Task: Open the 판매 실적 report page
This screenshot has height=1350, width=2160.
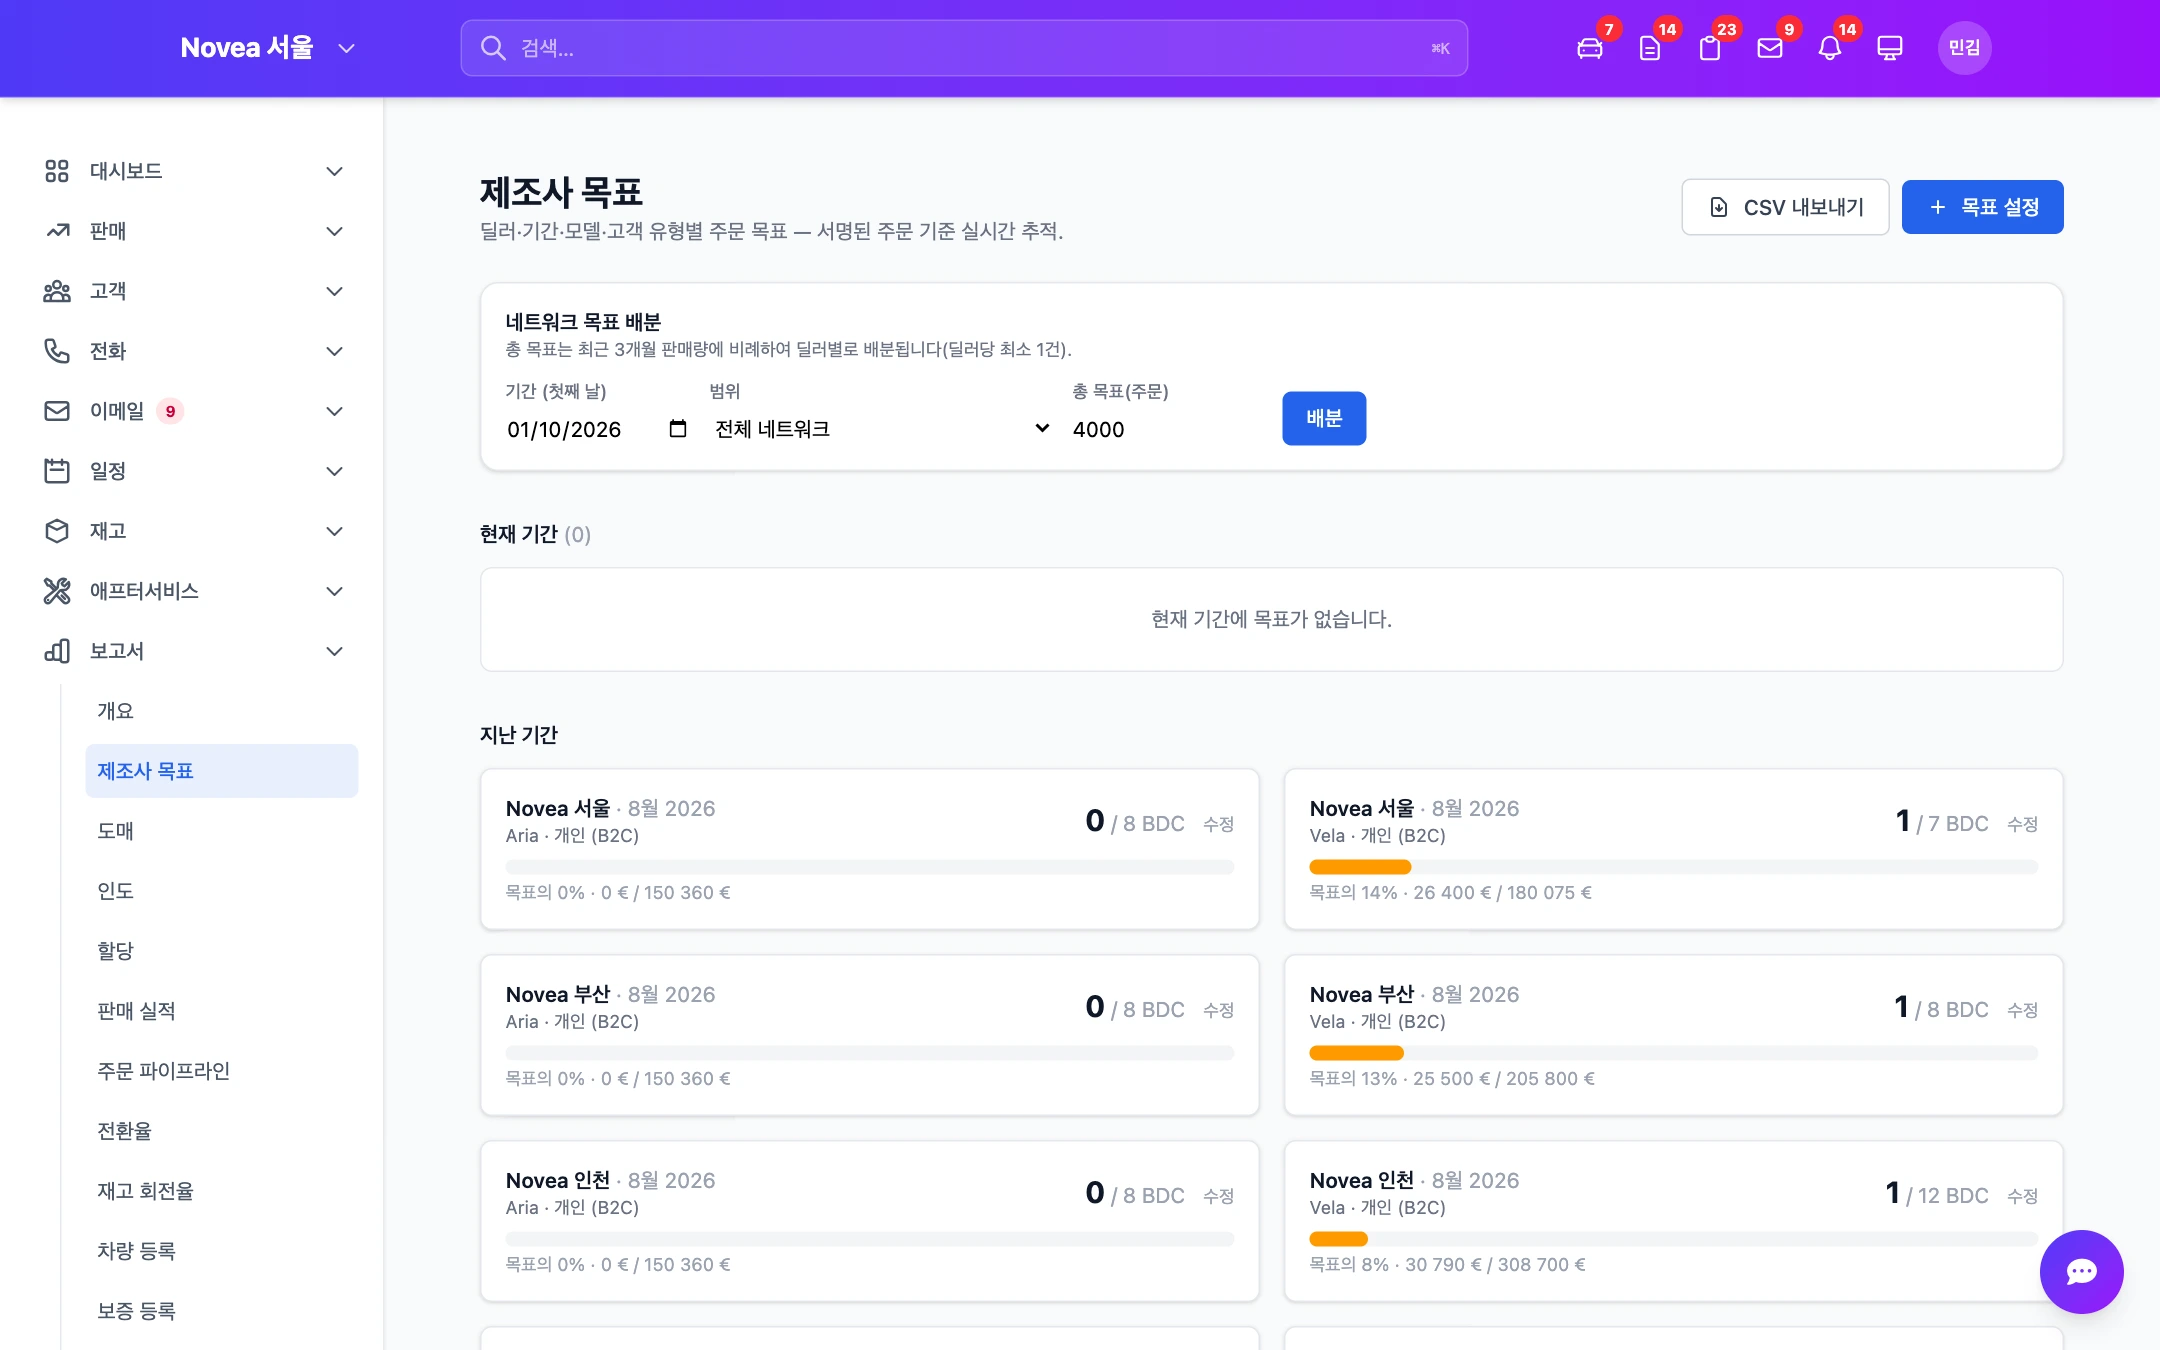Action: tap(221, 1011)
